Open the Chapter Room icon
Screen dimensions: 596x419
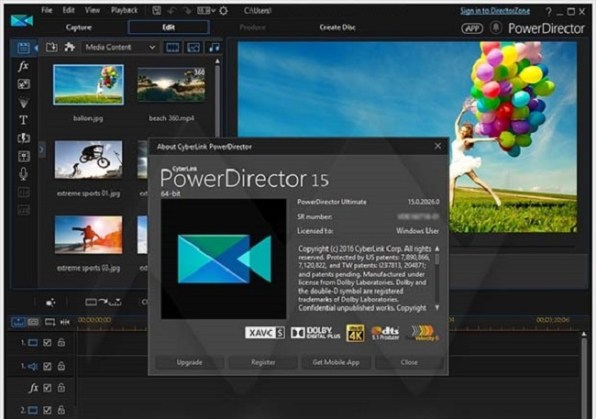[x=24, y=192]
